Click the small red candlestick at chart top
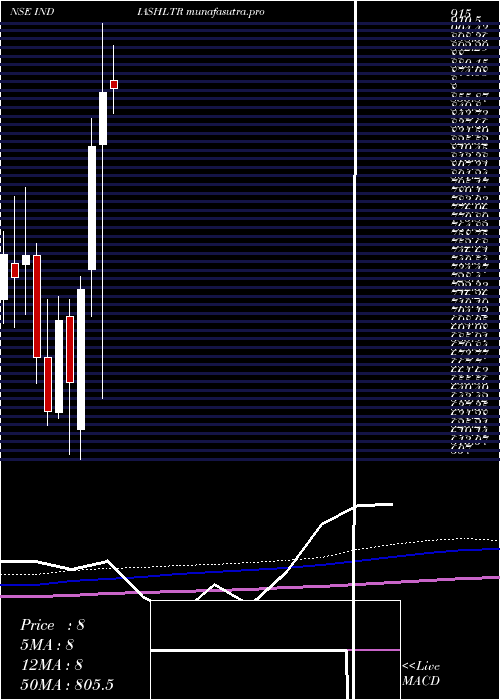 [x=114, y=84]
